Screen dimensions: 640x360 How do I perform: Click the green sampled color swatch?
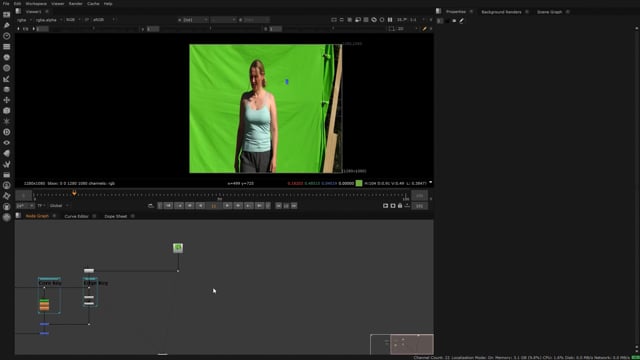tap(359, 183)
